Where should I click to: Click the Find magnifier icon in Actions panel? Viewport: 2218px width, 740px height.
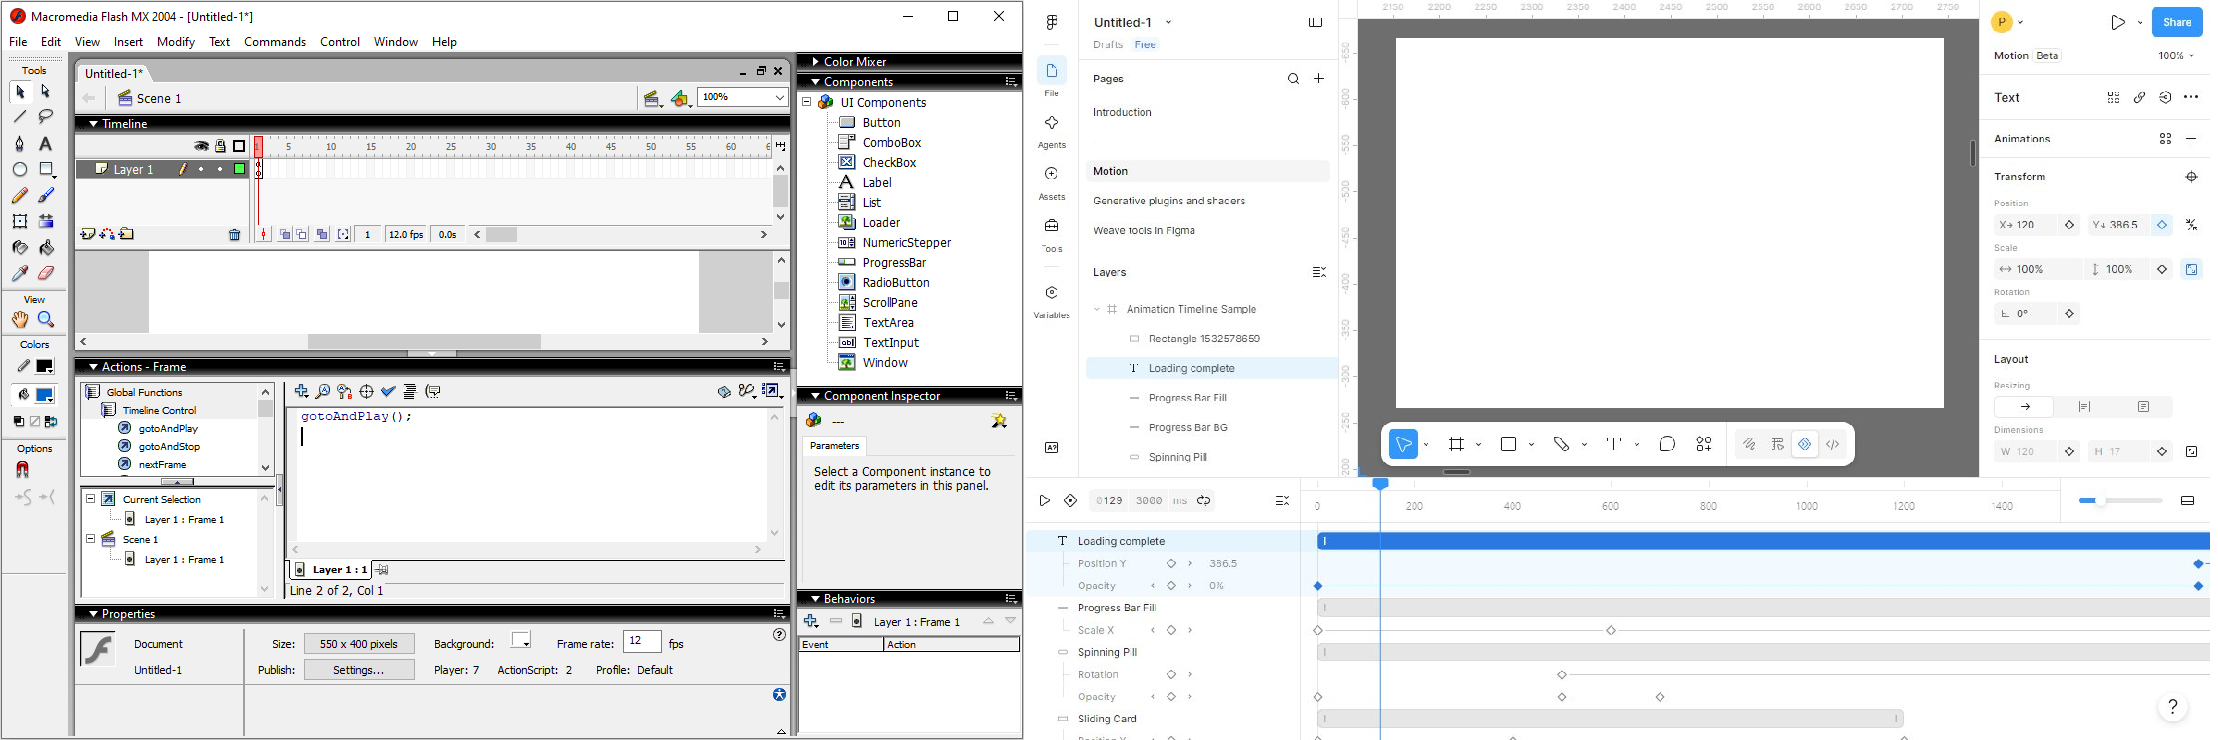pos(323,392)
